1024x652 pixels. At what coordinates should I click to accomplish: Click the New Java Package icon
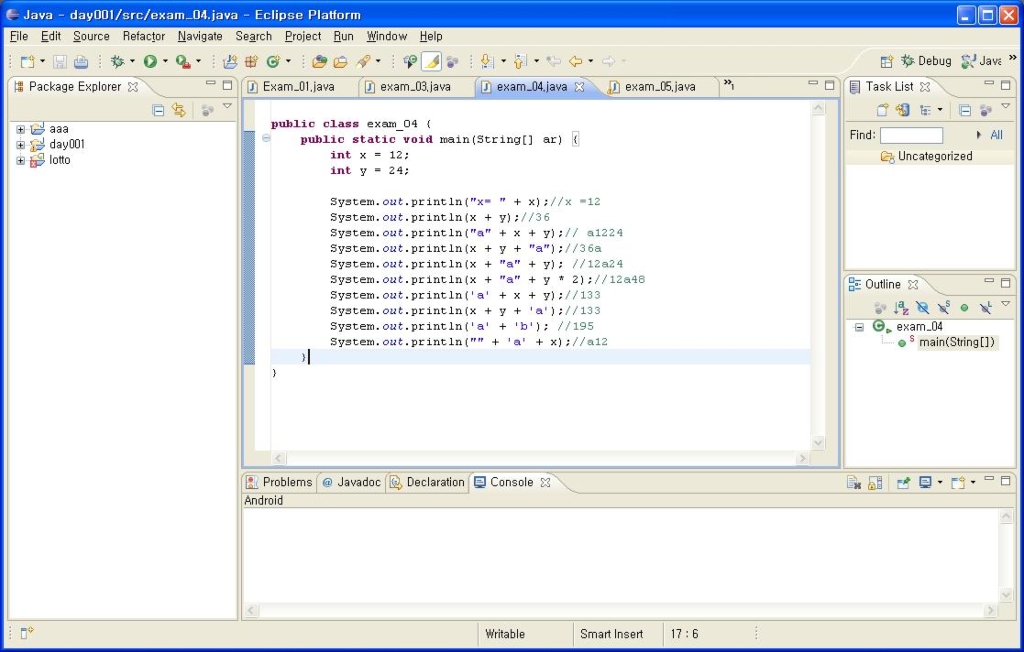(251, 61)
